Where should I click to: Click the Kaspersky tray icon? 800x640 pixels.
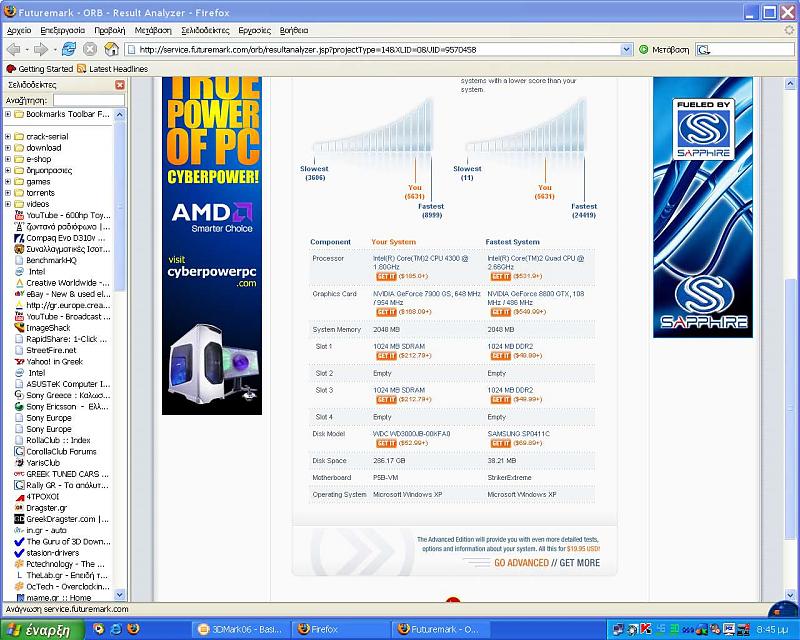click(x=645, y=629)
